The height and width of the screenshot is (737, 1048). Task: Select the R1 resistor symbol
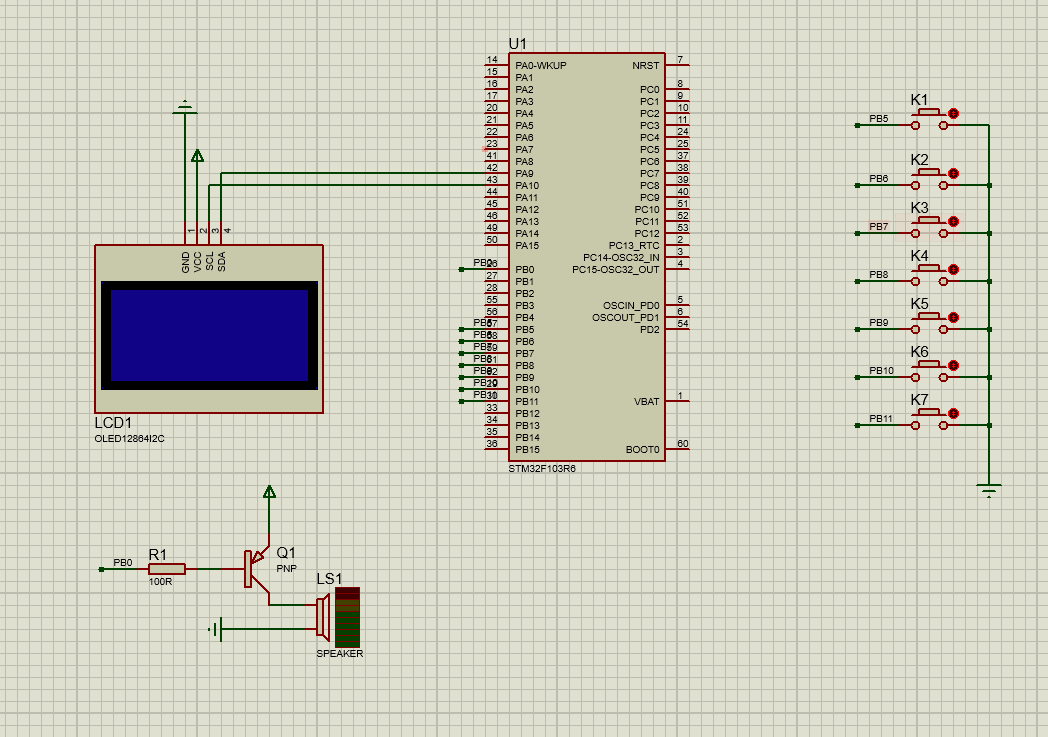166,569
